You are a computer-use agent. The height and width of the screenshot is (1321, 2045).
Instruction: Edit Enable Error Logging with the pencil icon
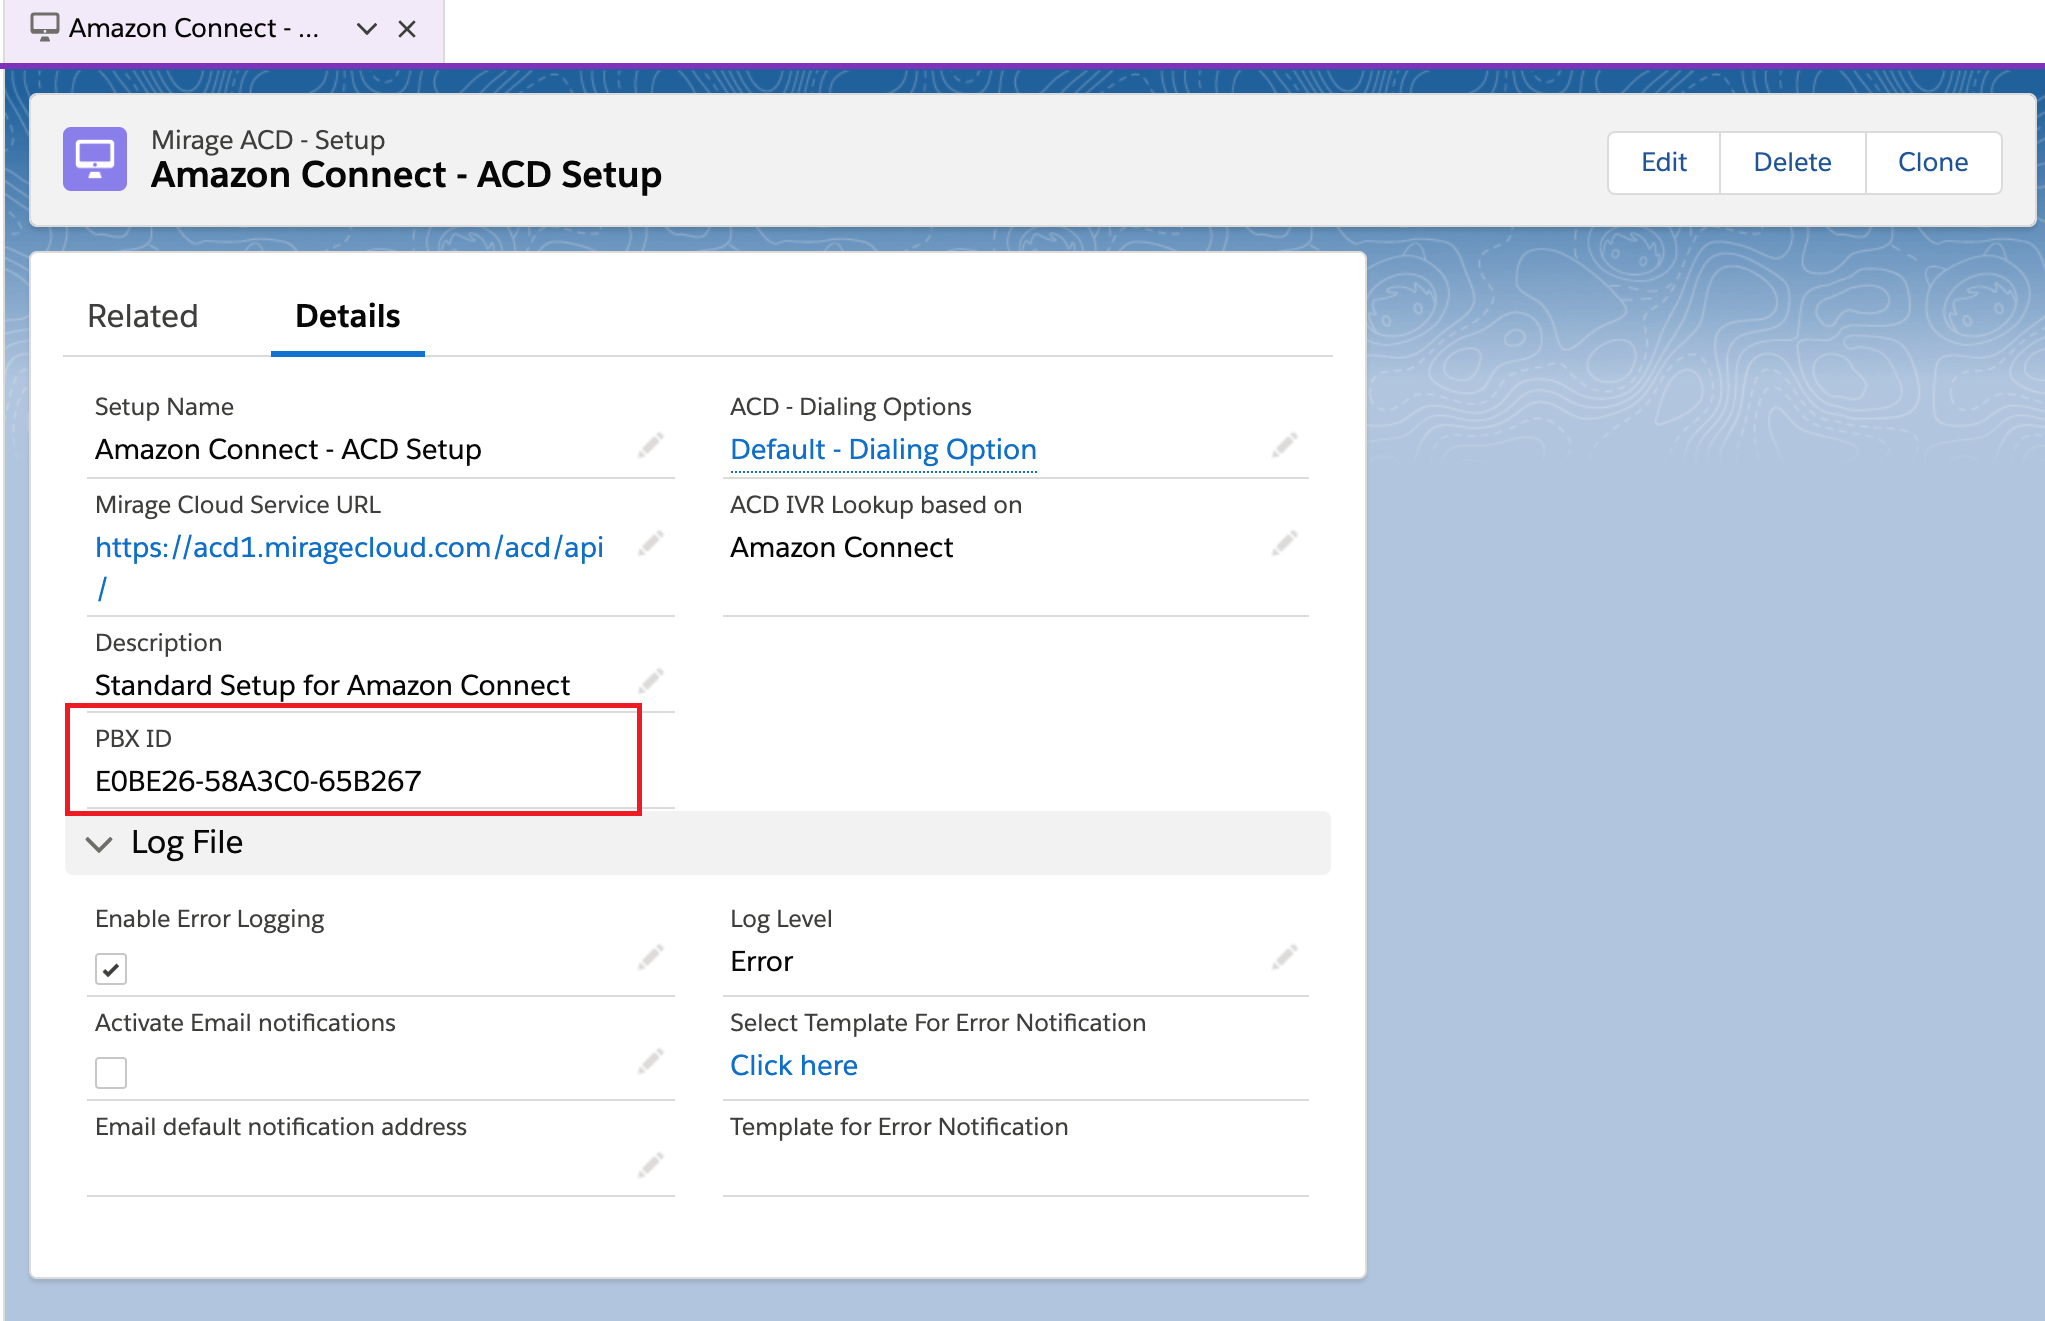651,957
